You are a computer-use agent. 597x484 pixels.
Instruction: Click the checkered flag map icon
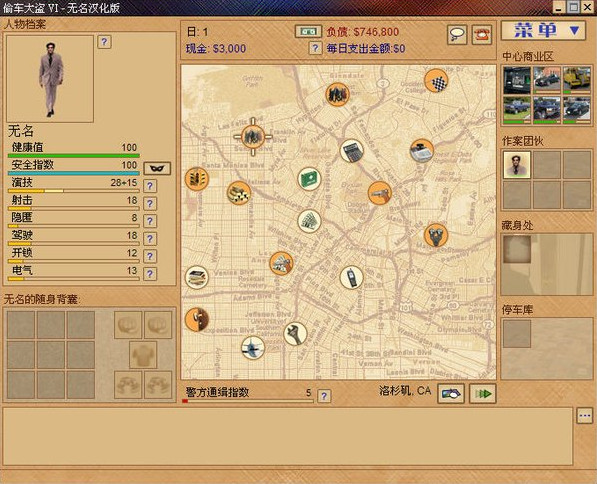[436, 81]
